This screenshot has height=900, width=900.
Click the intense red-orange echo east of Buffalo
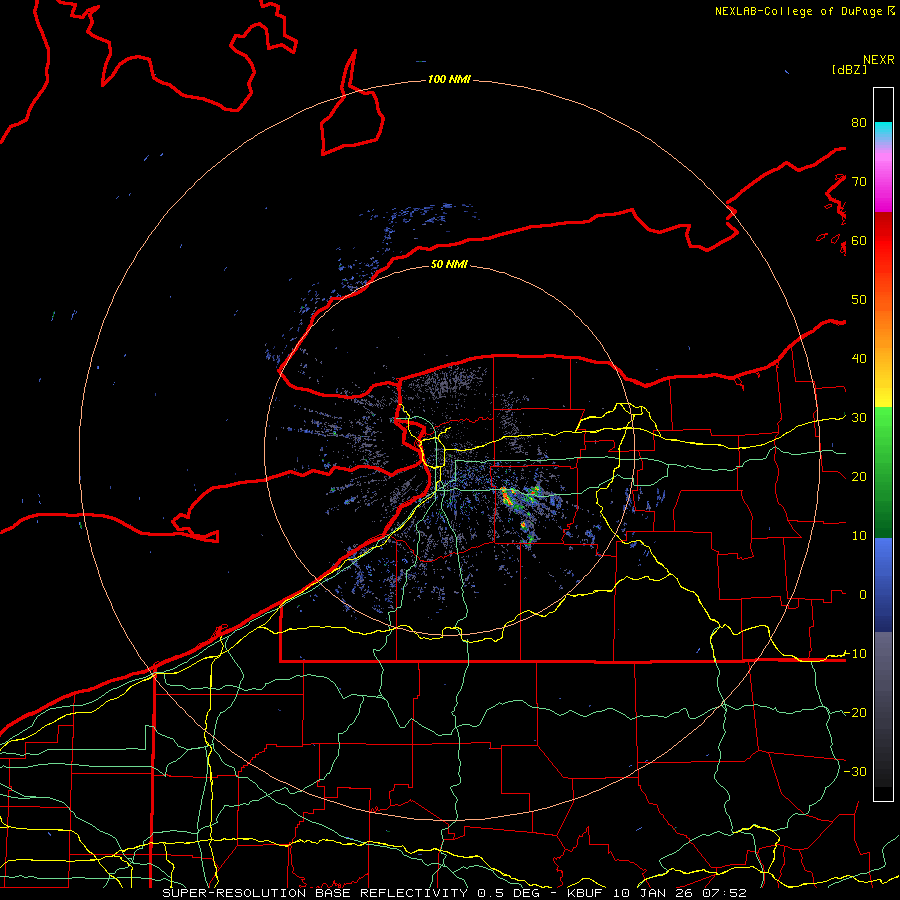point(507,496)
